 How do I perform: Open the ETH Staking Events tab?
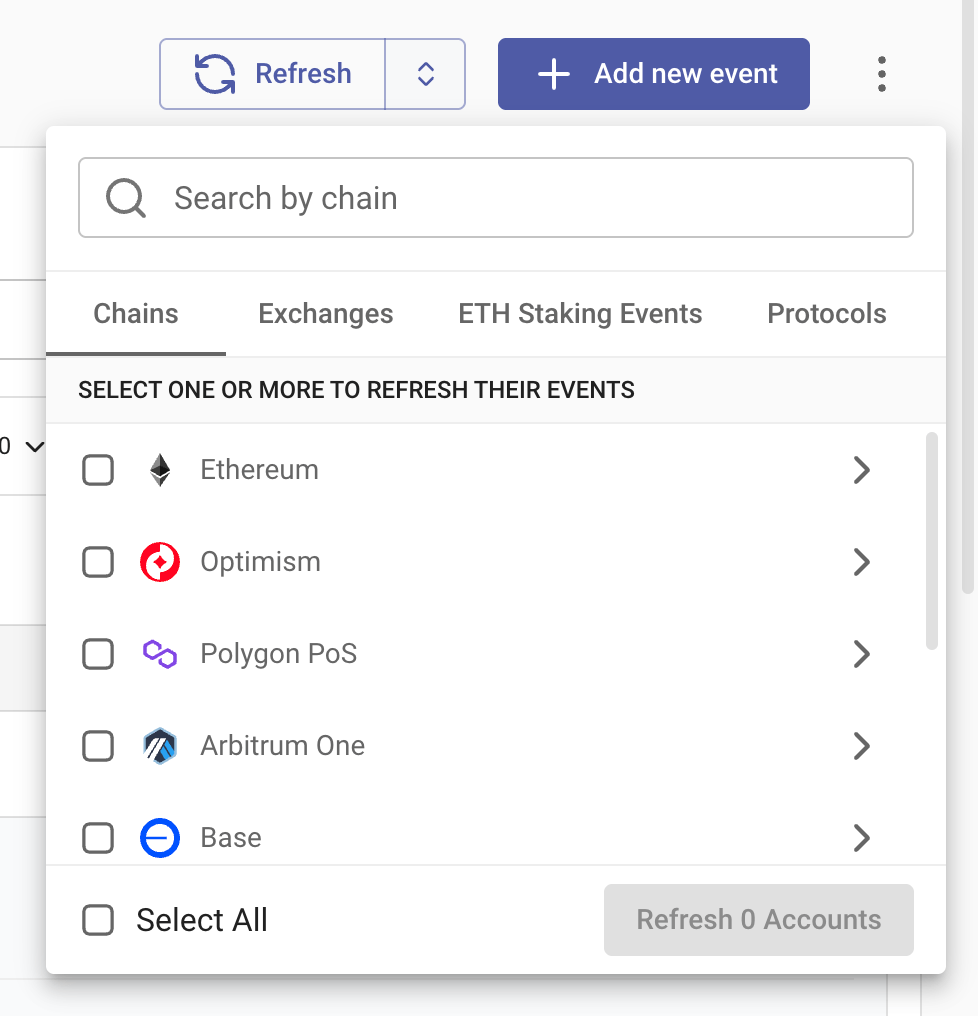580,314
